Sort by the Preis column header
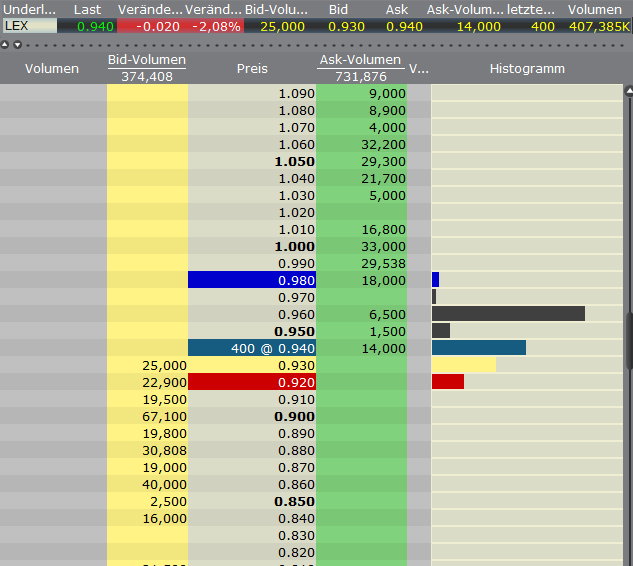Viewport: 633px width, 566px height. coord(252,69)
